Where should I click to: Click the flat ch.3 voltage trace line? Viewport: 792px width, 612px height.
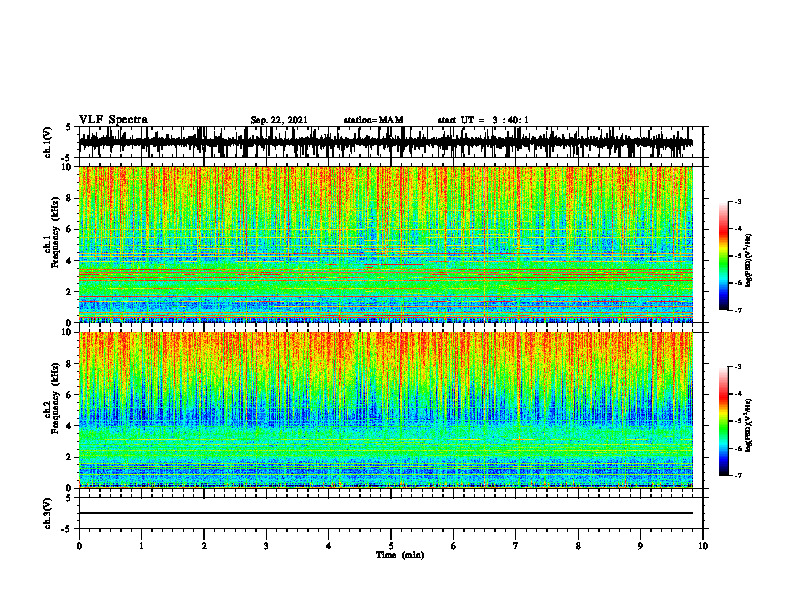385,513
